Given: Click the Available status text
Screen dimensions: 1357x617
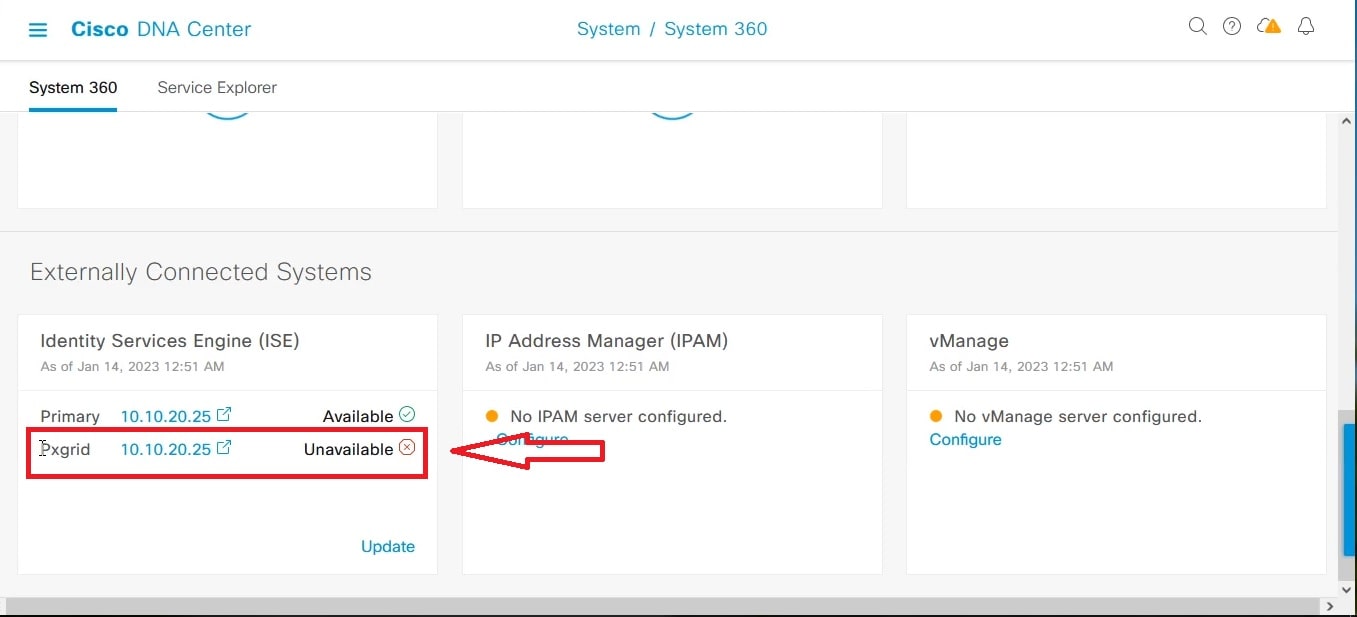Looking at the screenshot, I should pos(358,416).
